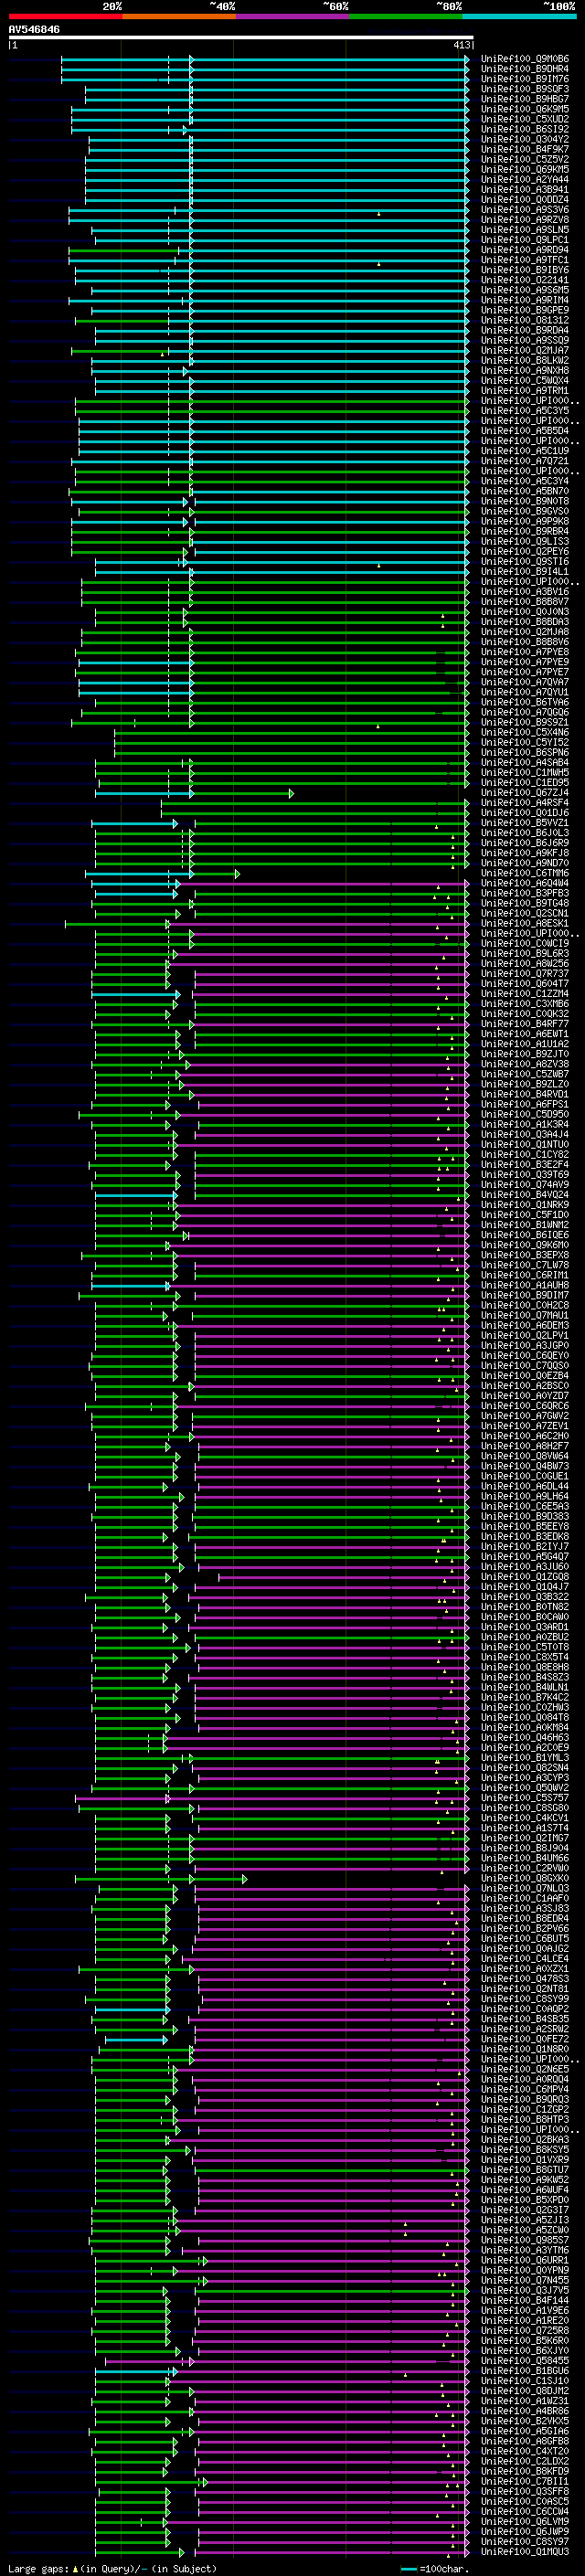The image size is (585, 2576).
Task: Click the red ~20% identity legend segment
Action: click(65, 16)
